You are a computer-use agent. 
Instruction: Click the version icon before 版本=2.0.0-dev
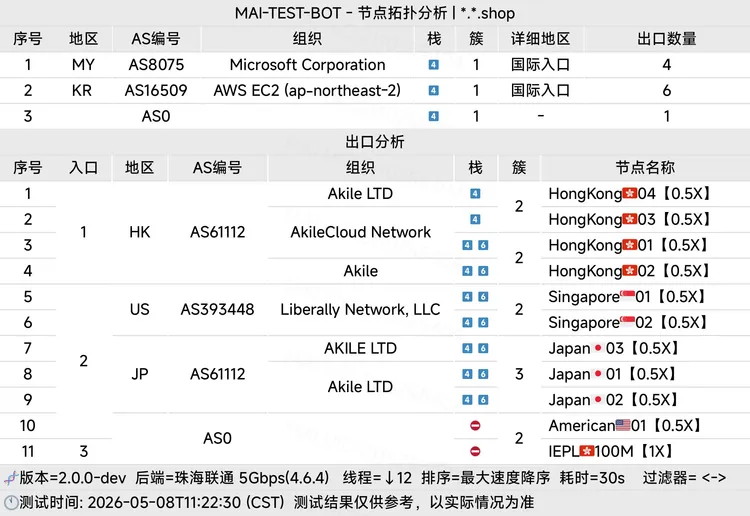coord(11,477)
